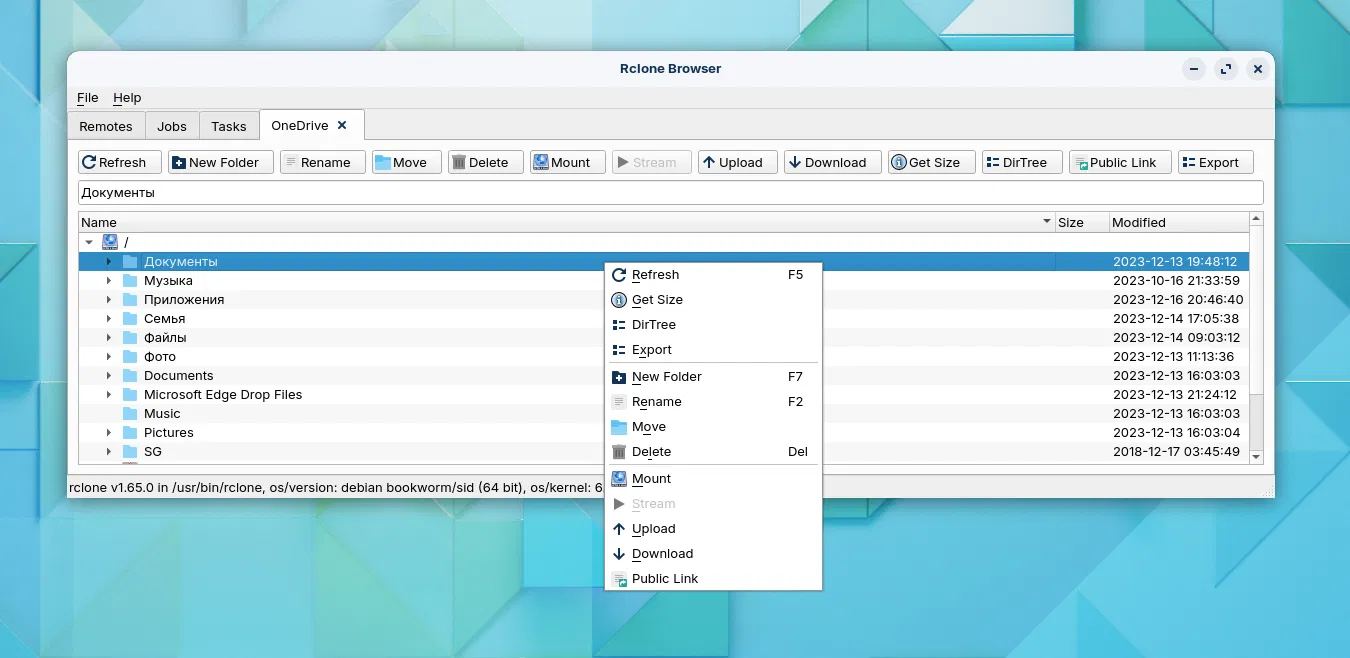Select the Фото folder icon
Image resolution: width=1350 pixels, height=658 pixels.
point(130,356)
